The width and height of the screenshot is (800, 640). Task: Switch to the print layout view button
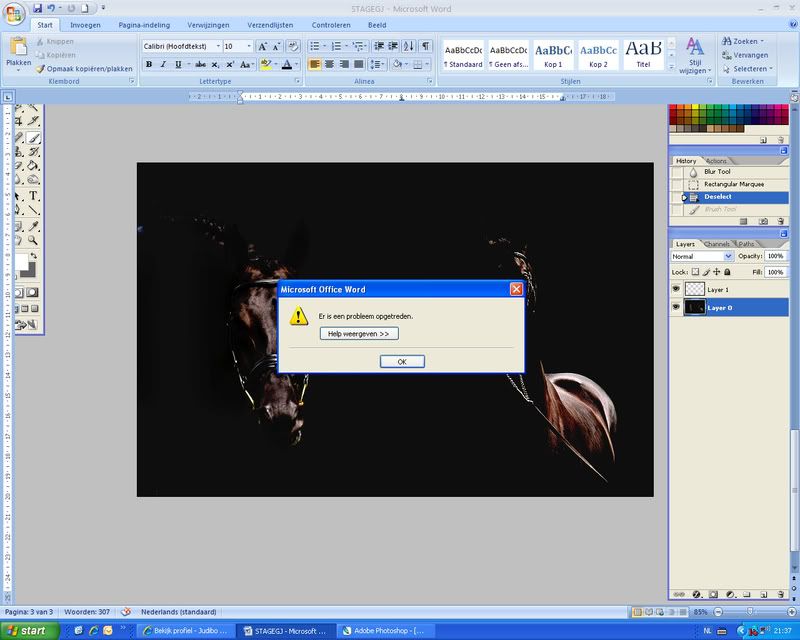637,611
